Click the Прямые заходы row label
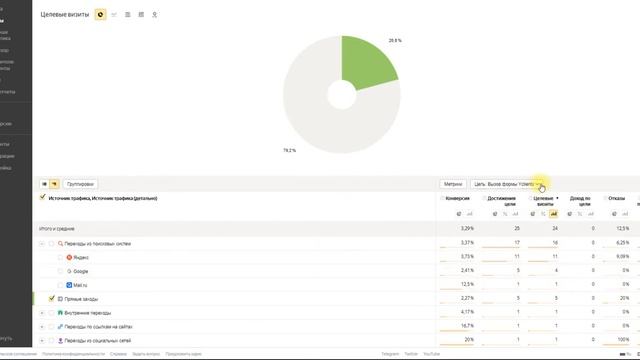 pyautogui.click(x=81, y=299)
